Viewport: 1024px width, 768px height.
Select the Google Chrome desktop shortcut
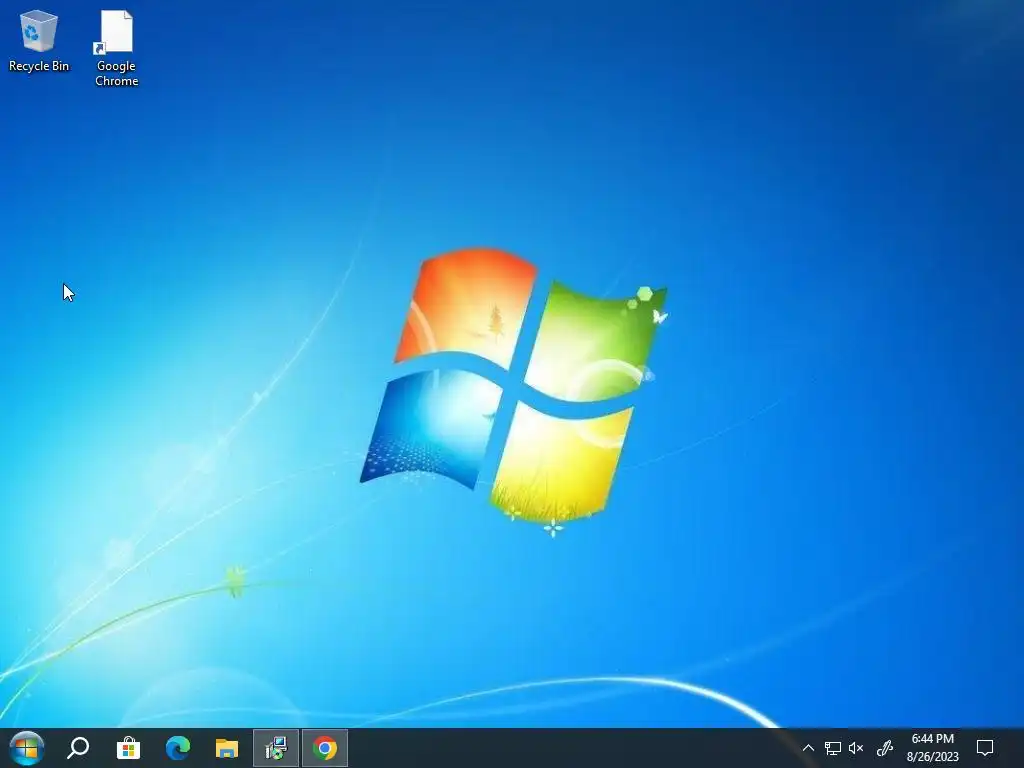pos(116,48)
